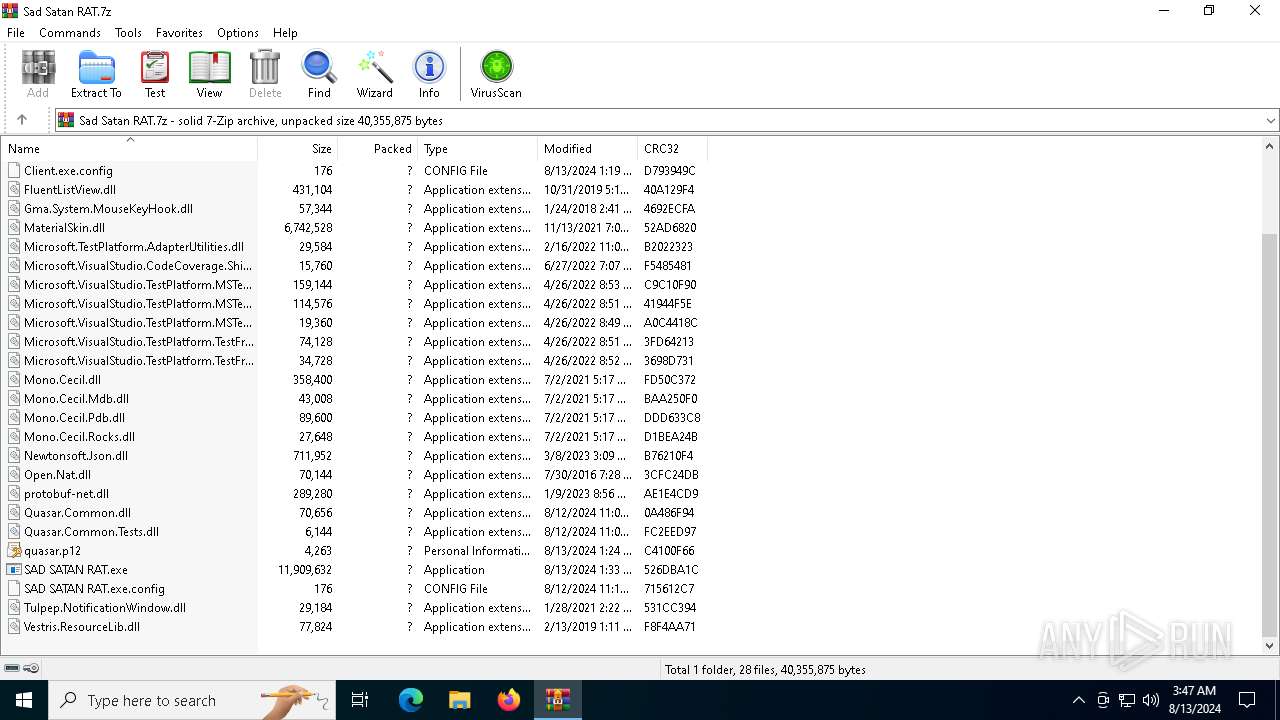Open the View file tool
The image size is (1280, 720).
pyautogui.click(x=209, y=75)
